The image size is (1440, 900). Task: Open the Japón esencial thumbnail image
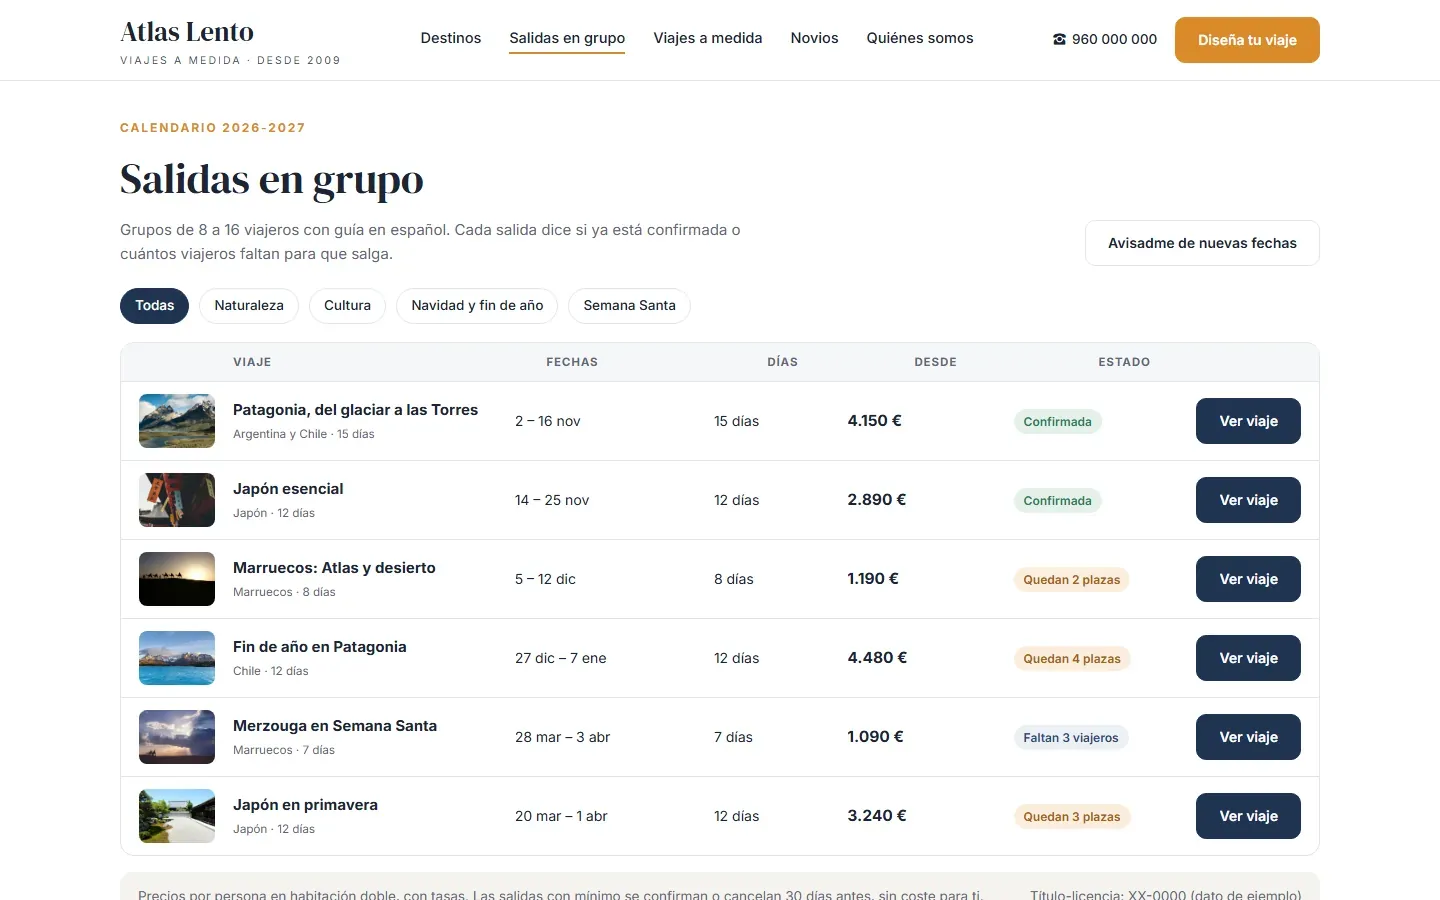177,500
